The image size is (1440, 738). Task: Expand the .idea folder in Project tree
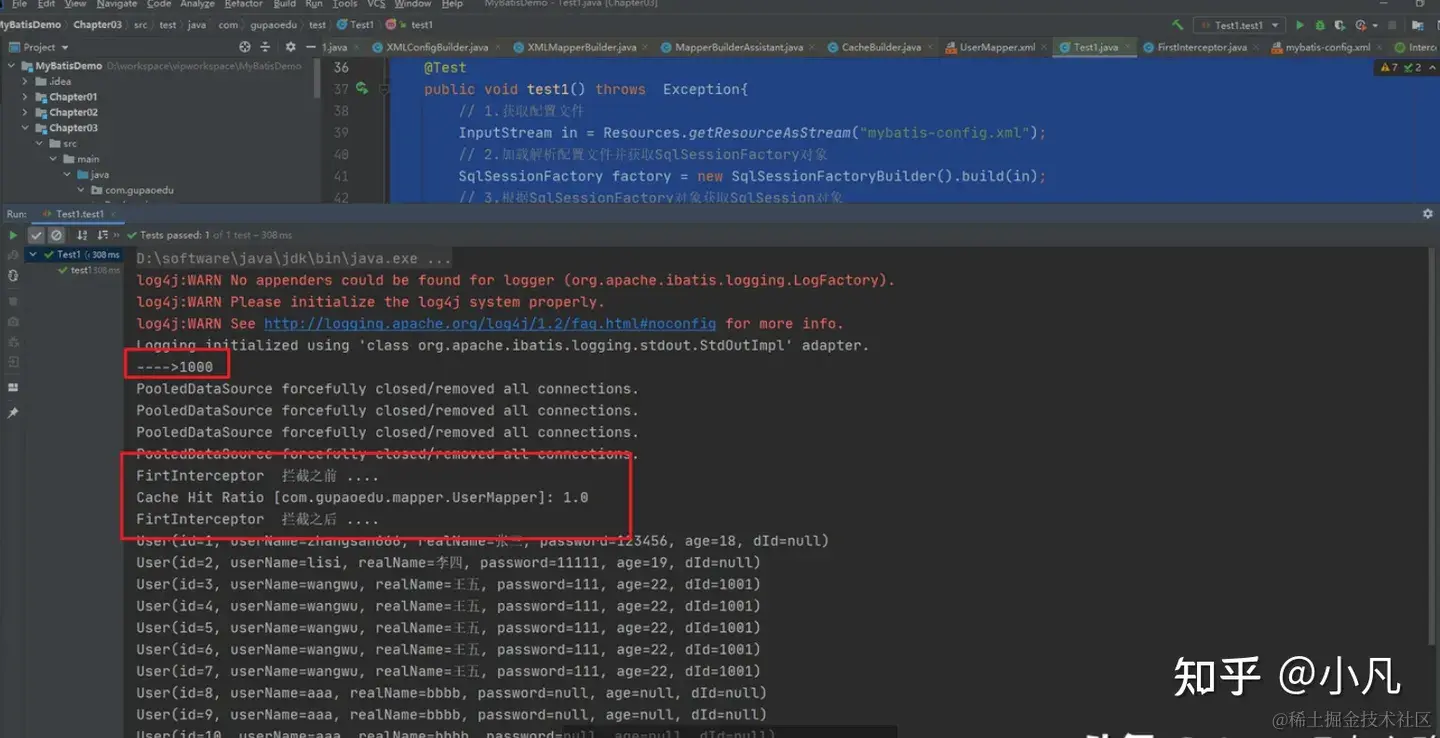(x=25, y=82)
